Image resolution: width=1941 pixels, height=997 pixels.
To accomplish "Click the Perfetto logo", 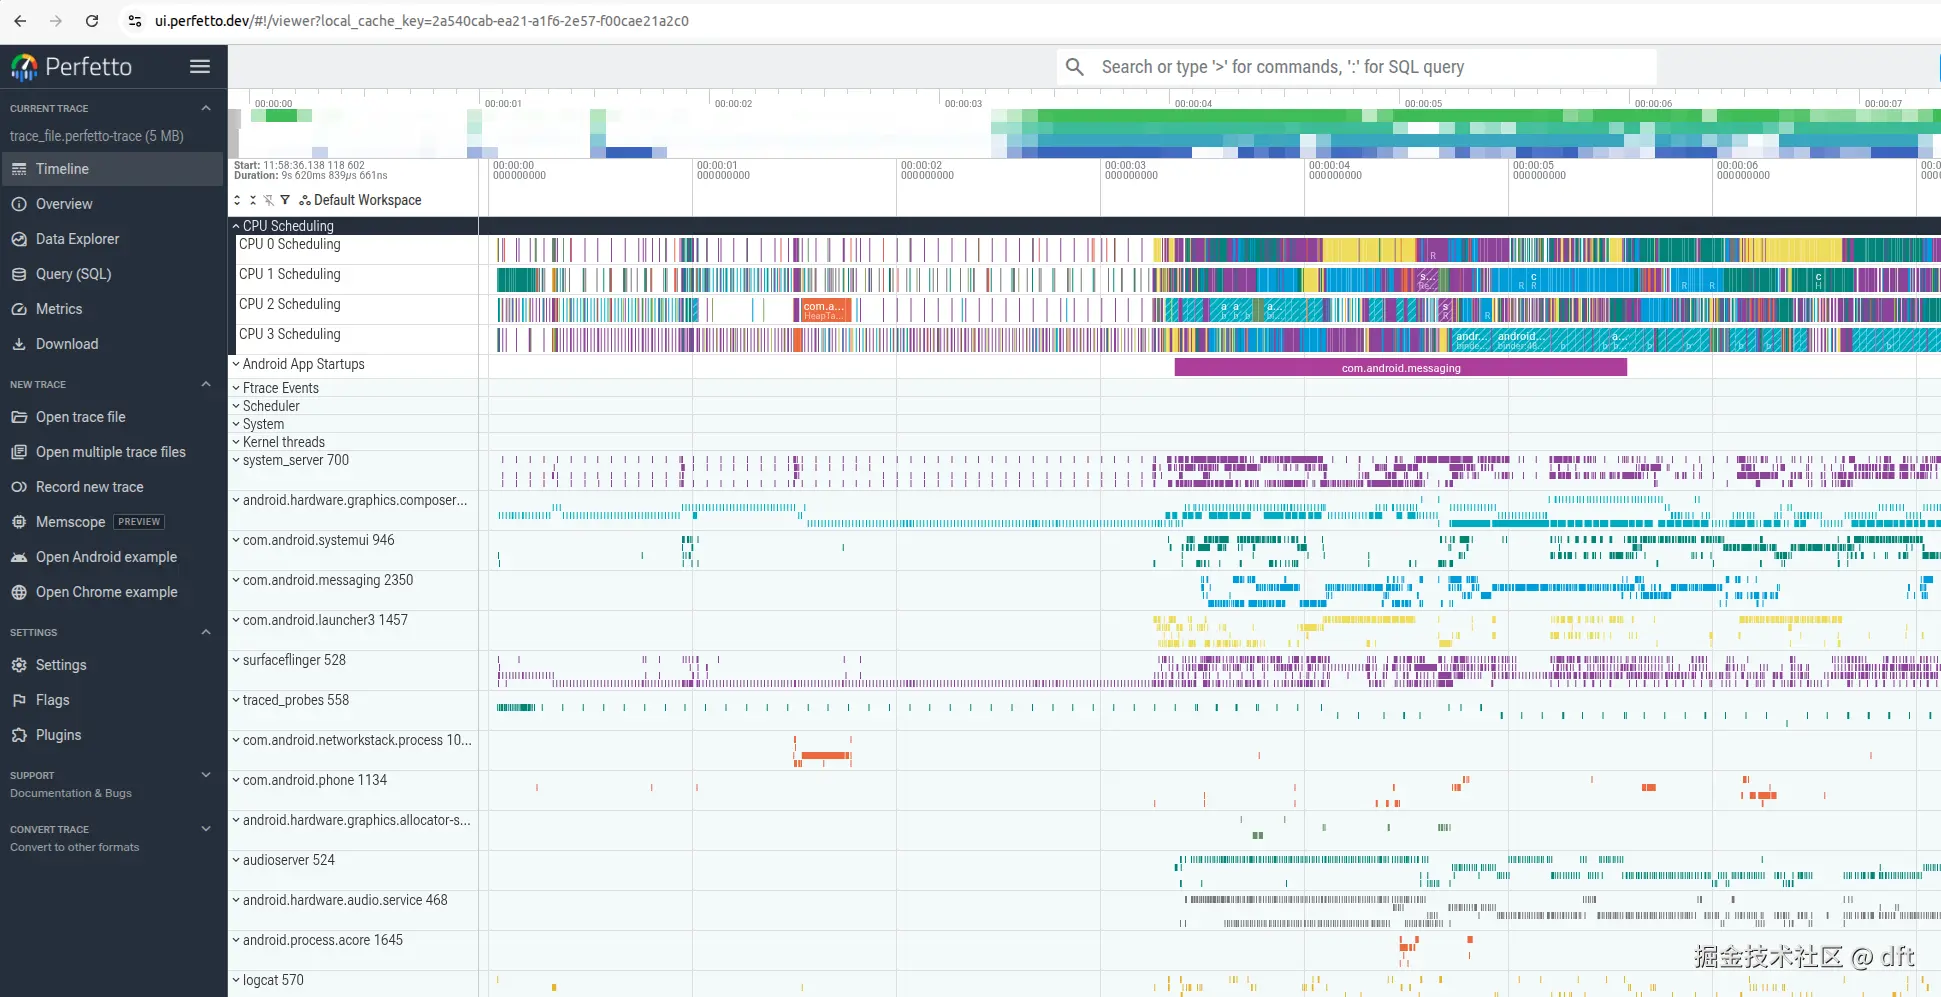I will pos(71,67).
